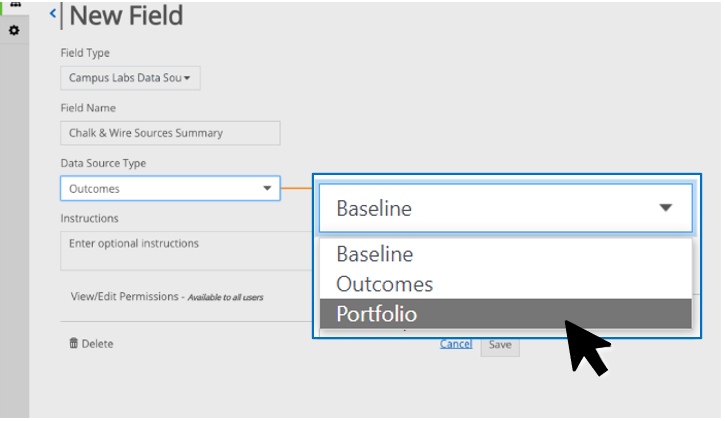Choose Portfolio from the dropdown list

(506, 314)
